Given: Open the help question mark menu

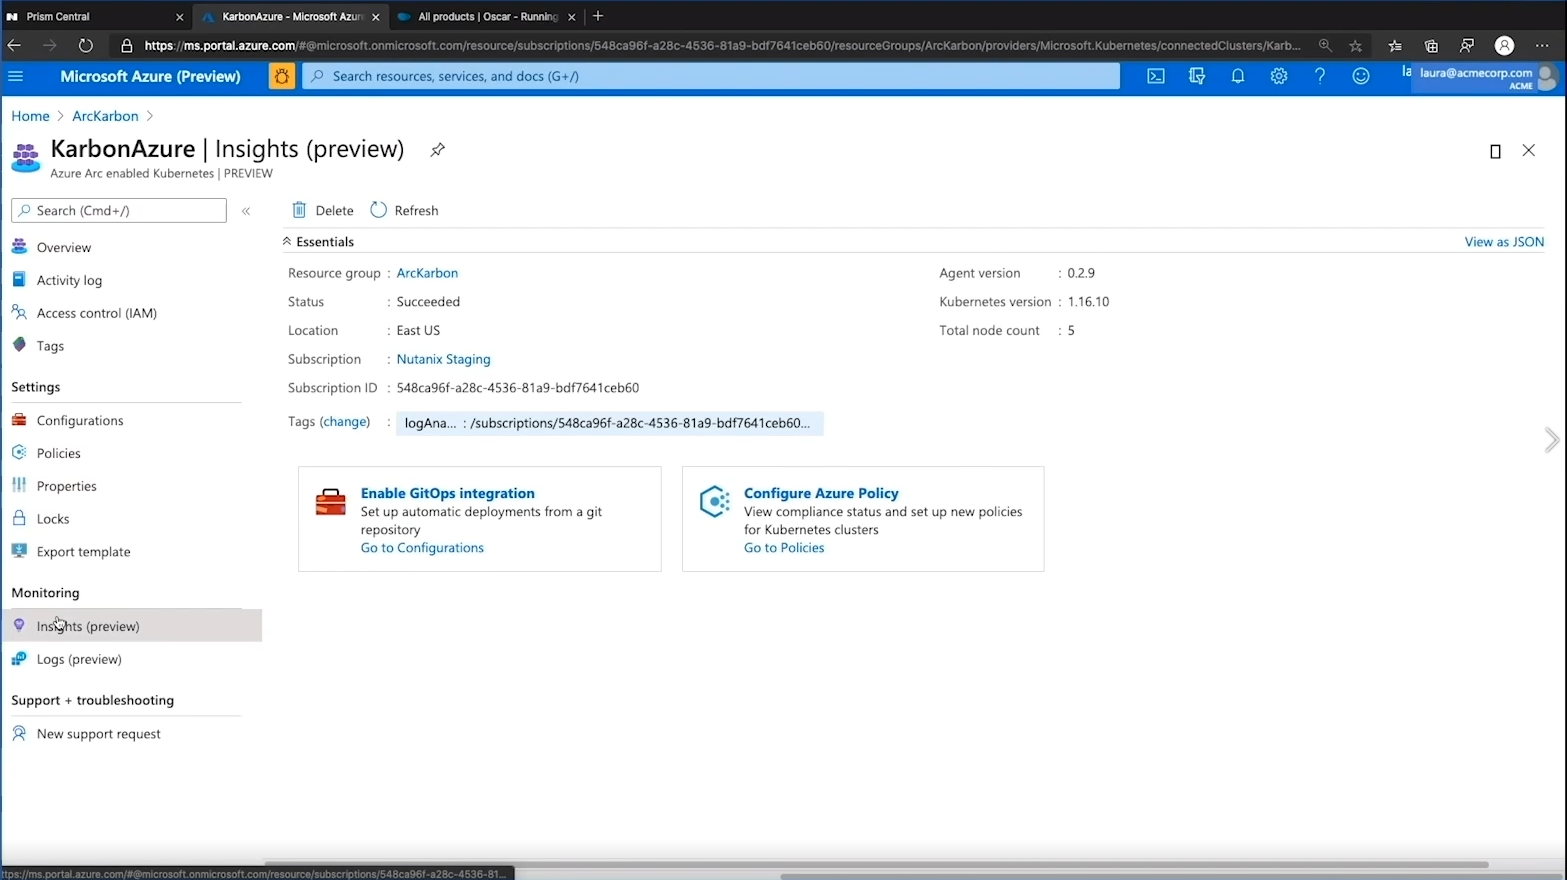Looking at the screenshot, I should click(x=1320, y=76).
